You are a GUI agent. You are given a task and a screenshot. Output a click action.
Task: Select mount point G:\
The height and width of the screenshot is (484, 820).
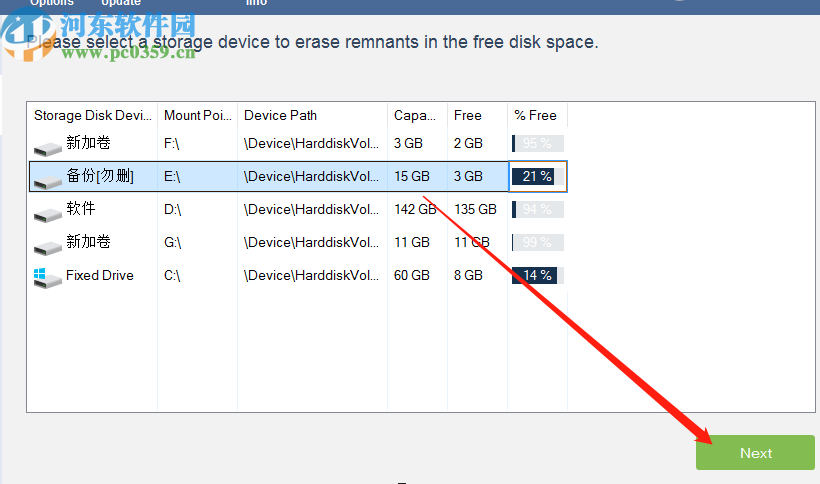click(173, 242)
